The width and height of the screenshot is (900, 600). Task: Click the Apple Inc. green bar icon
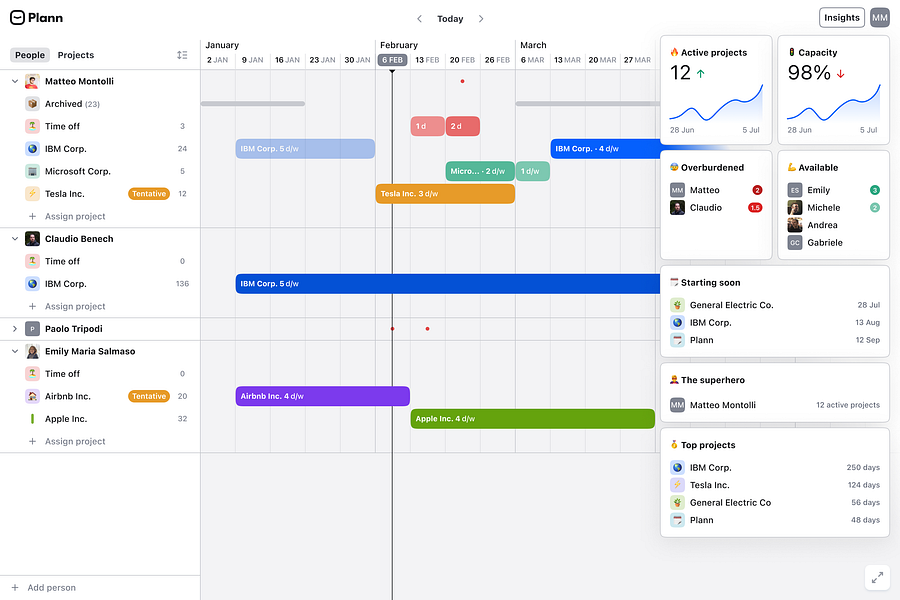click(32, 419)
